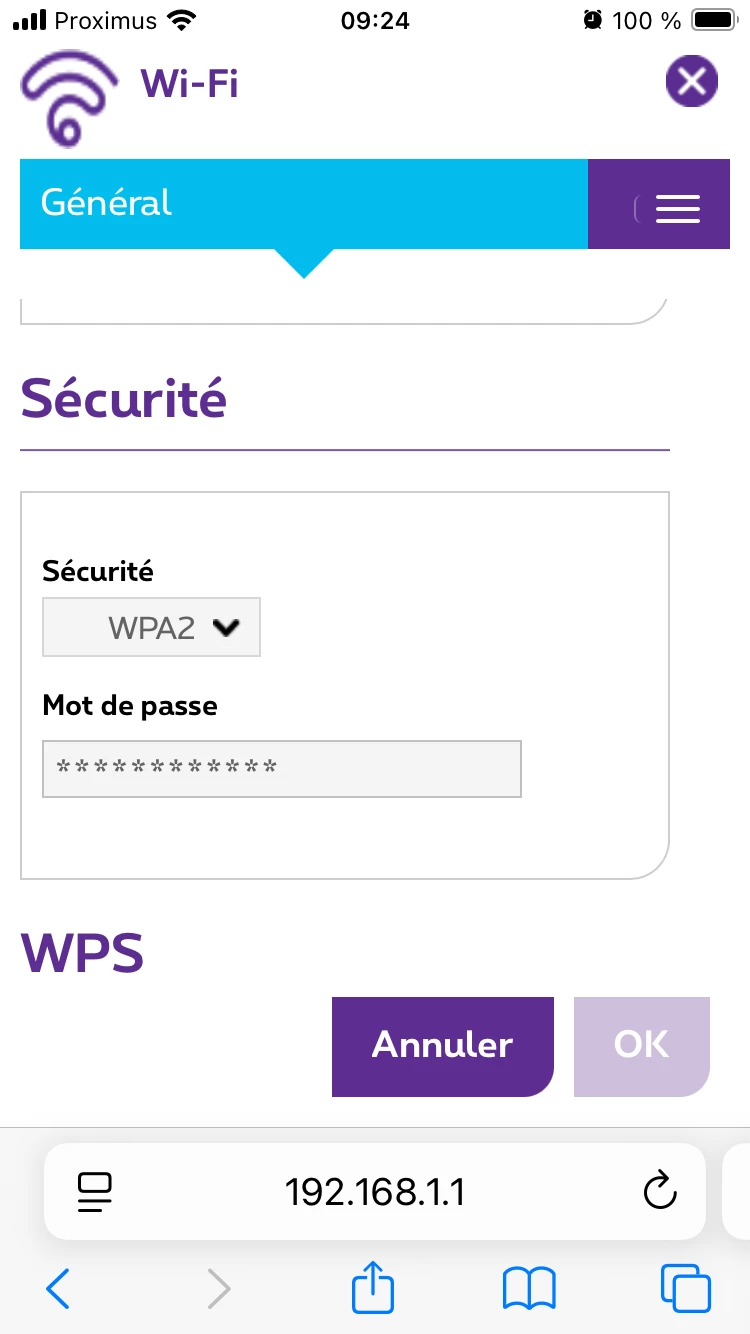Click the Mot de passe field
The width and height of the screenshot is (750, 1334).
point(282,769)
